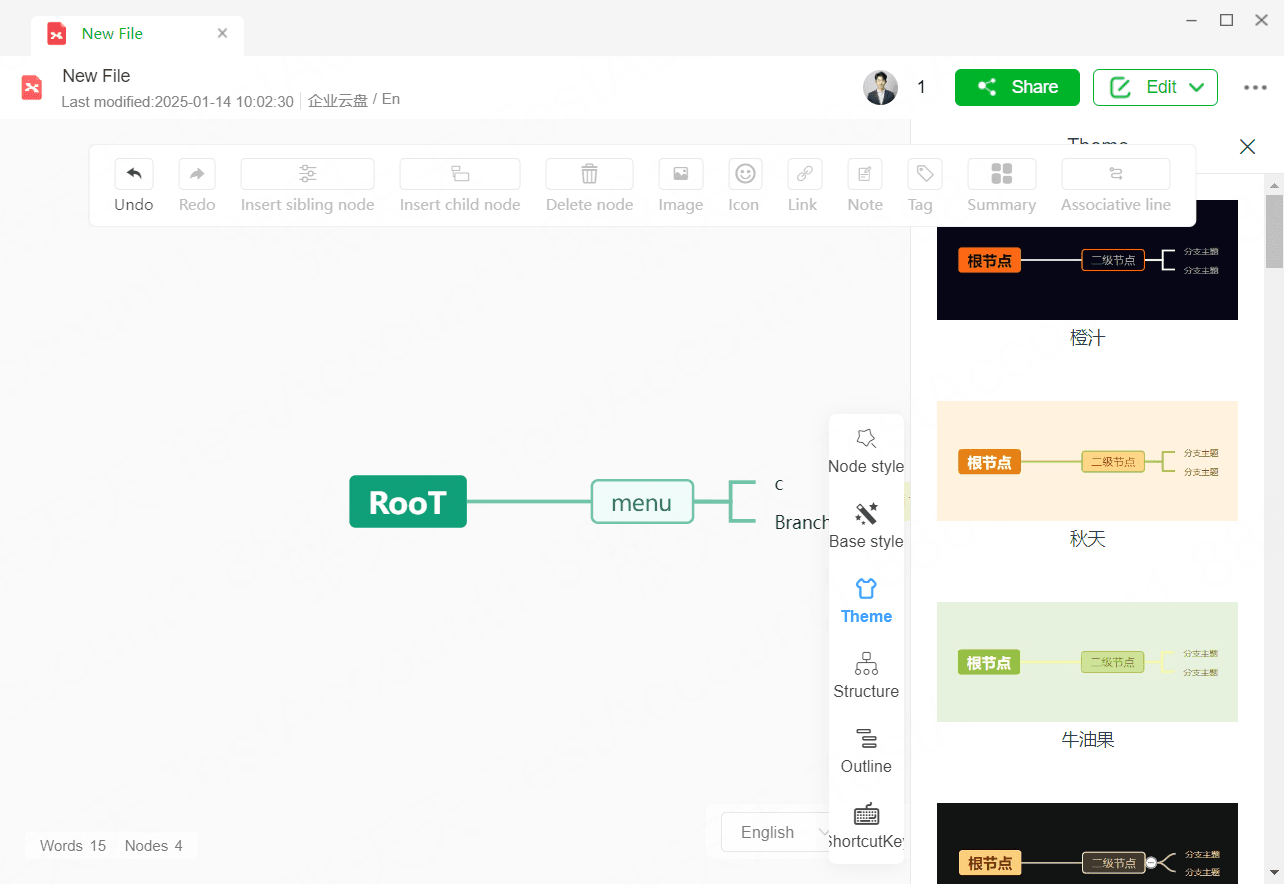
Task: Apply the 秋天 theme thumbnail
Action: coord(1087,461)
